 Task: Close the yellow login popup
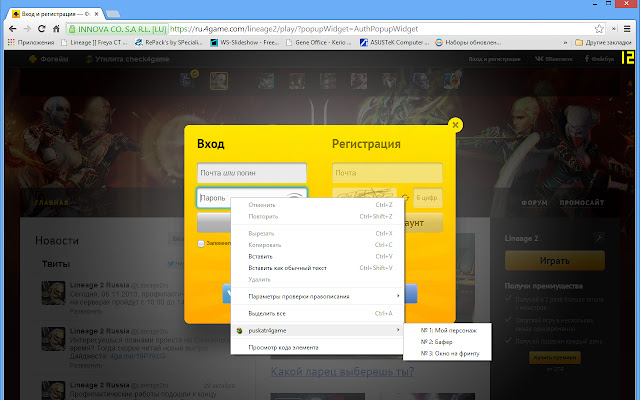point(456,125)
